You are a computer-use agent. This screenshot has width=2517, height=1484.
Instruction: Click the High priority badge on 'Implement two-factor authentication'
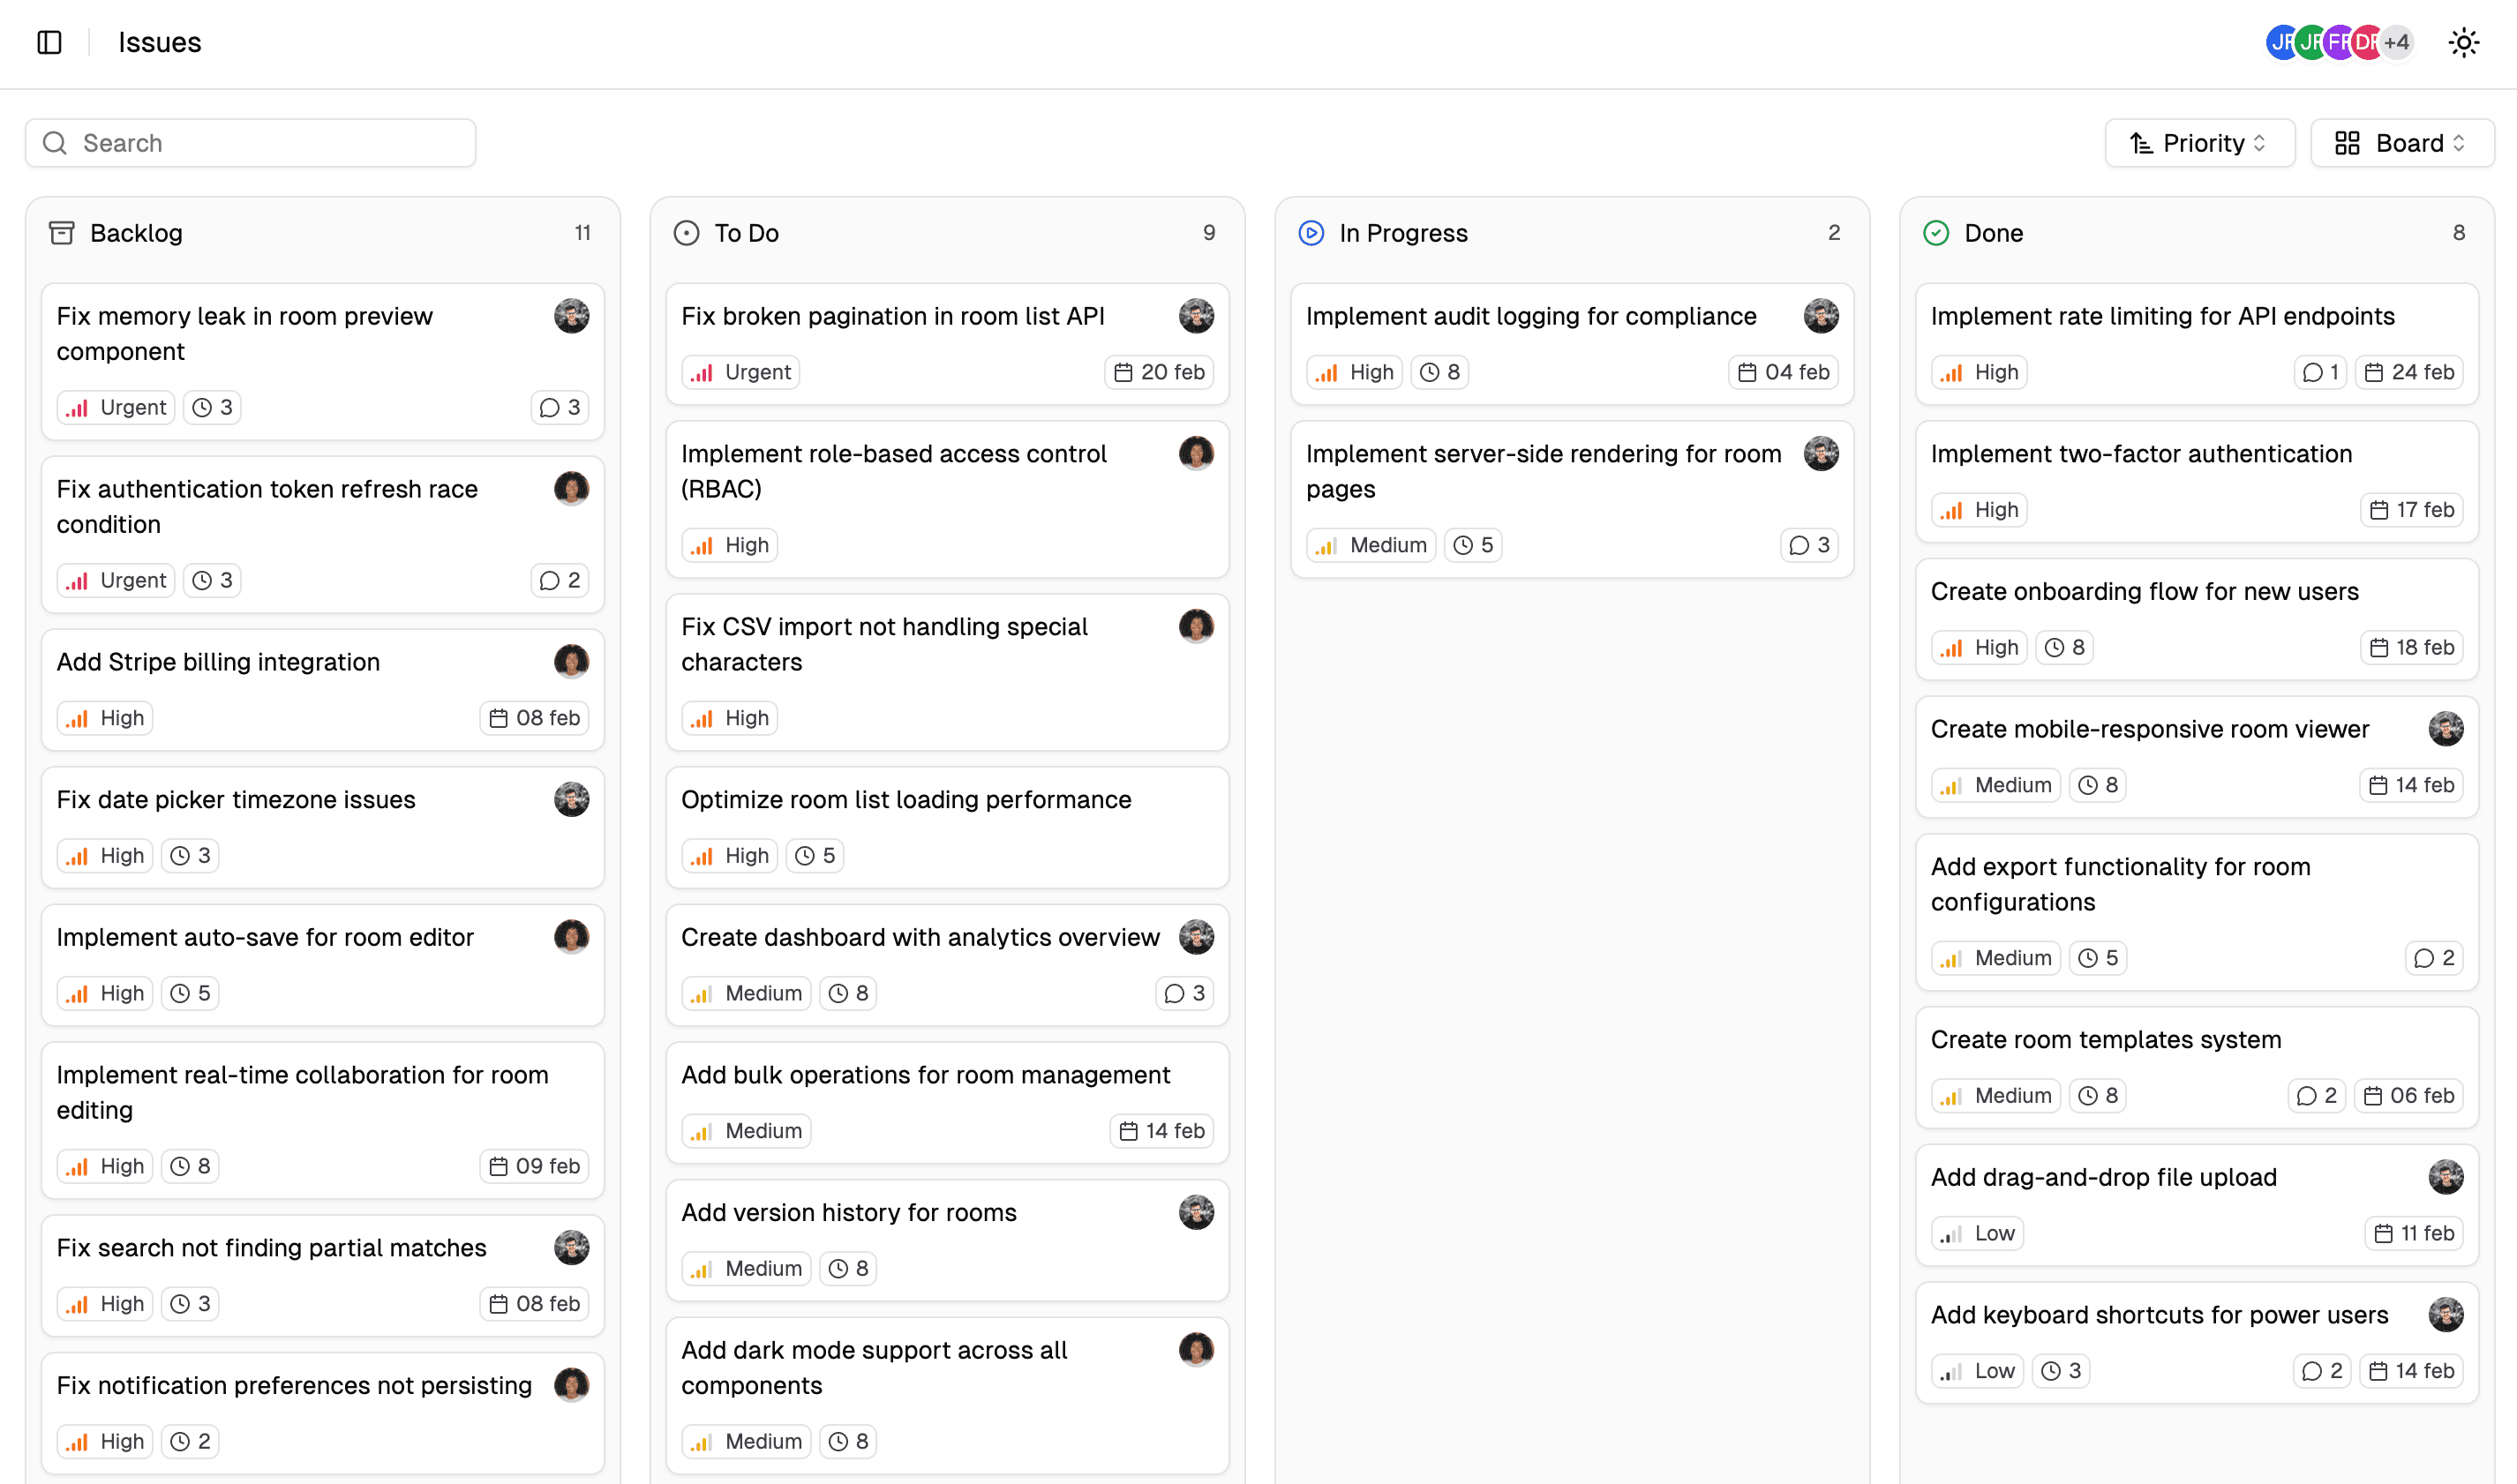1978,510
